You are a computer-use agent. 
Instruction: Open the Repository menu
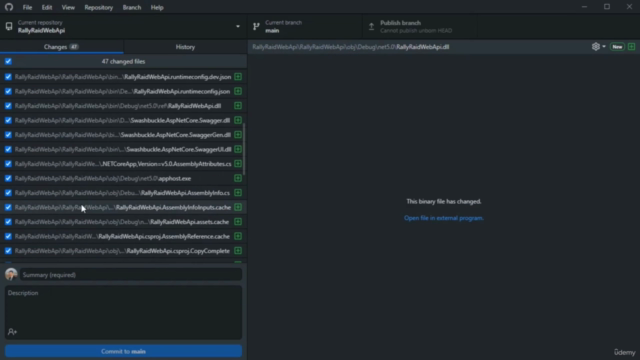98,7
